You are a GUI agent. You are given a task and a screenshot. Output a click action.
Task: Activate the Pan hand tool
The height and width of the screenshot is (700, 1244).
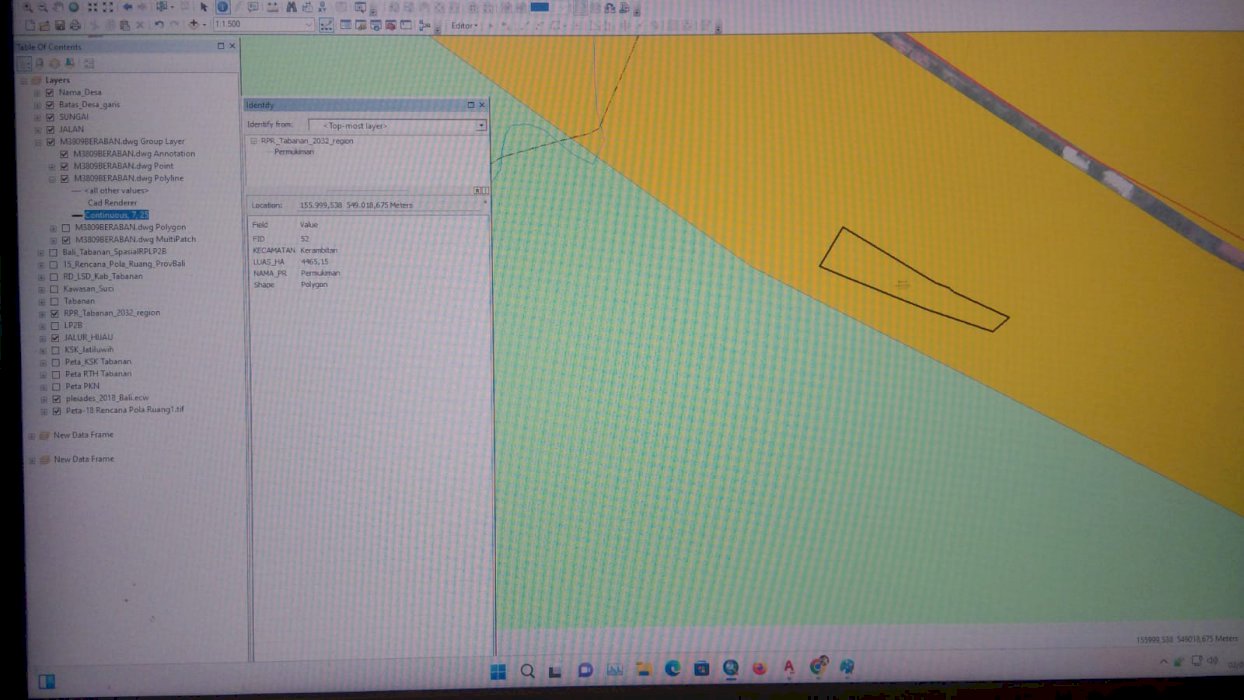(x=58, y=8)
